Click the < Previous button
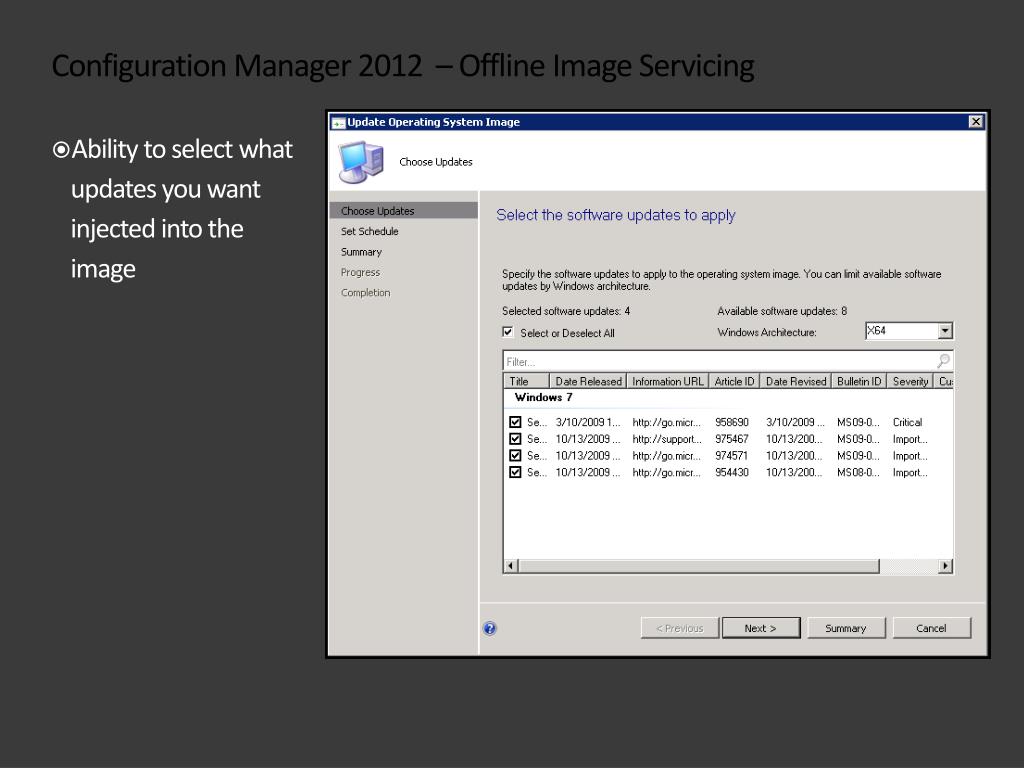This screenshot has width=1024, height=768. point(680,628)
